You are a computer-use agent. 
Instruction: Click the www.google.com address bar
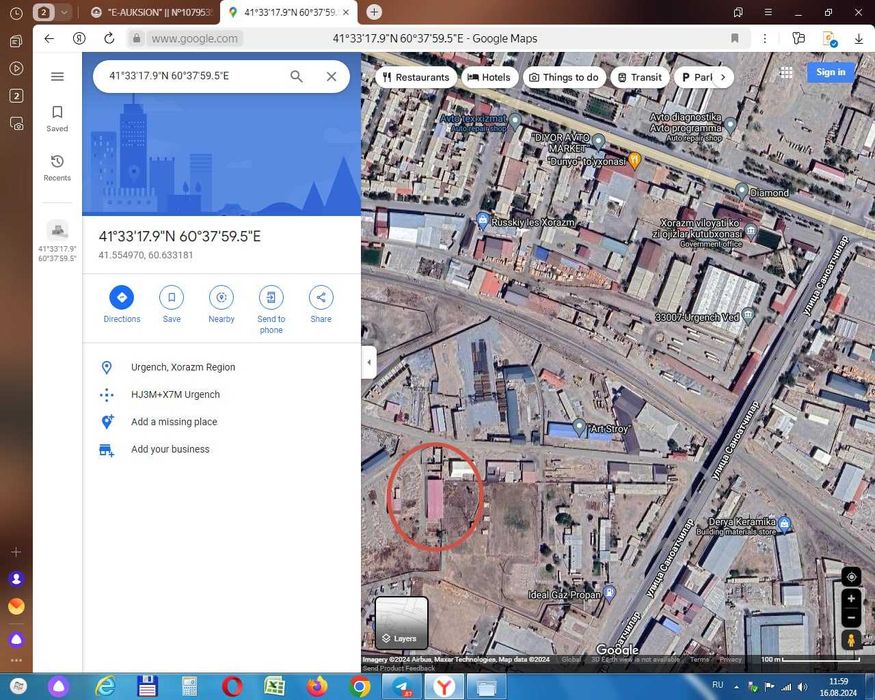click(194, 39)
